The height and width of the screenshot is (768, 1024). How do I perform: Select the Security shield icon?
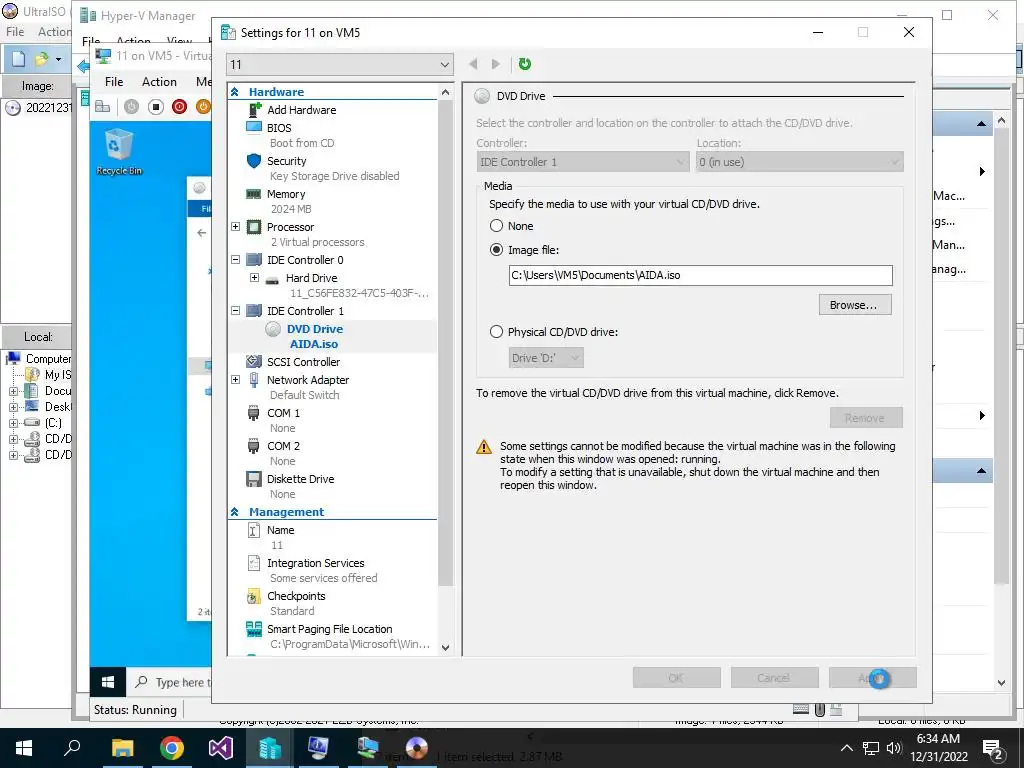(254, 161)
